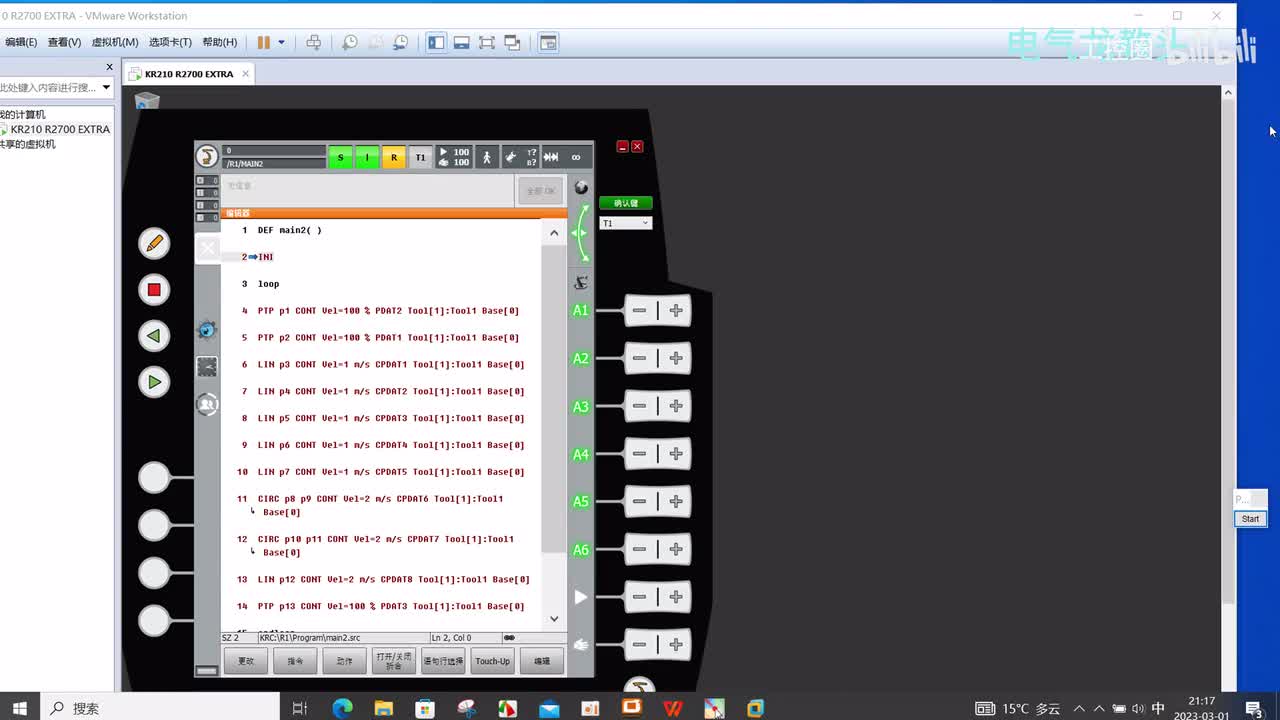Jog axis A4 minus key
Viewport: 1280px width, 720px height.
pos(640,454)
